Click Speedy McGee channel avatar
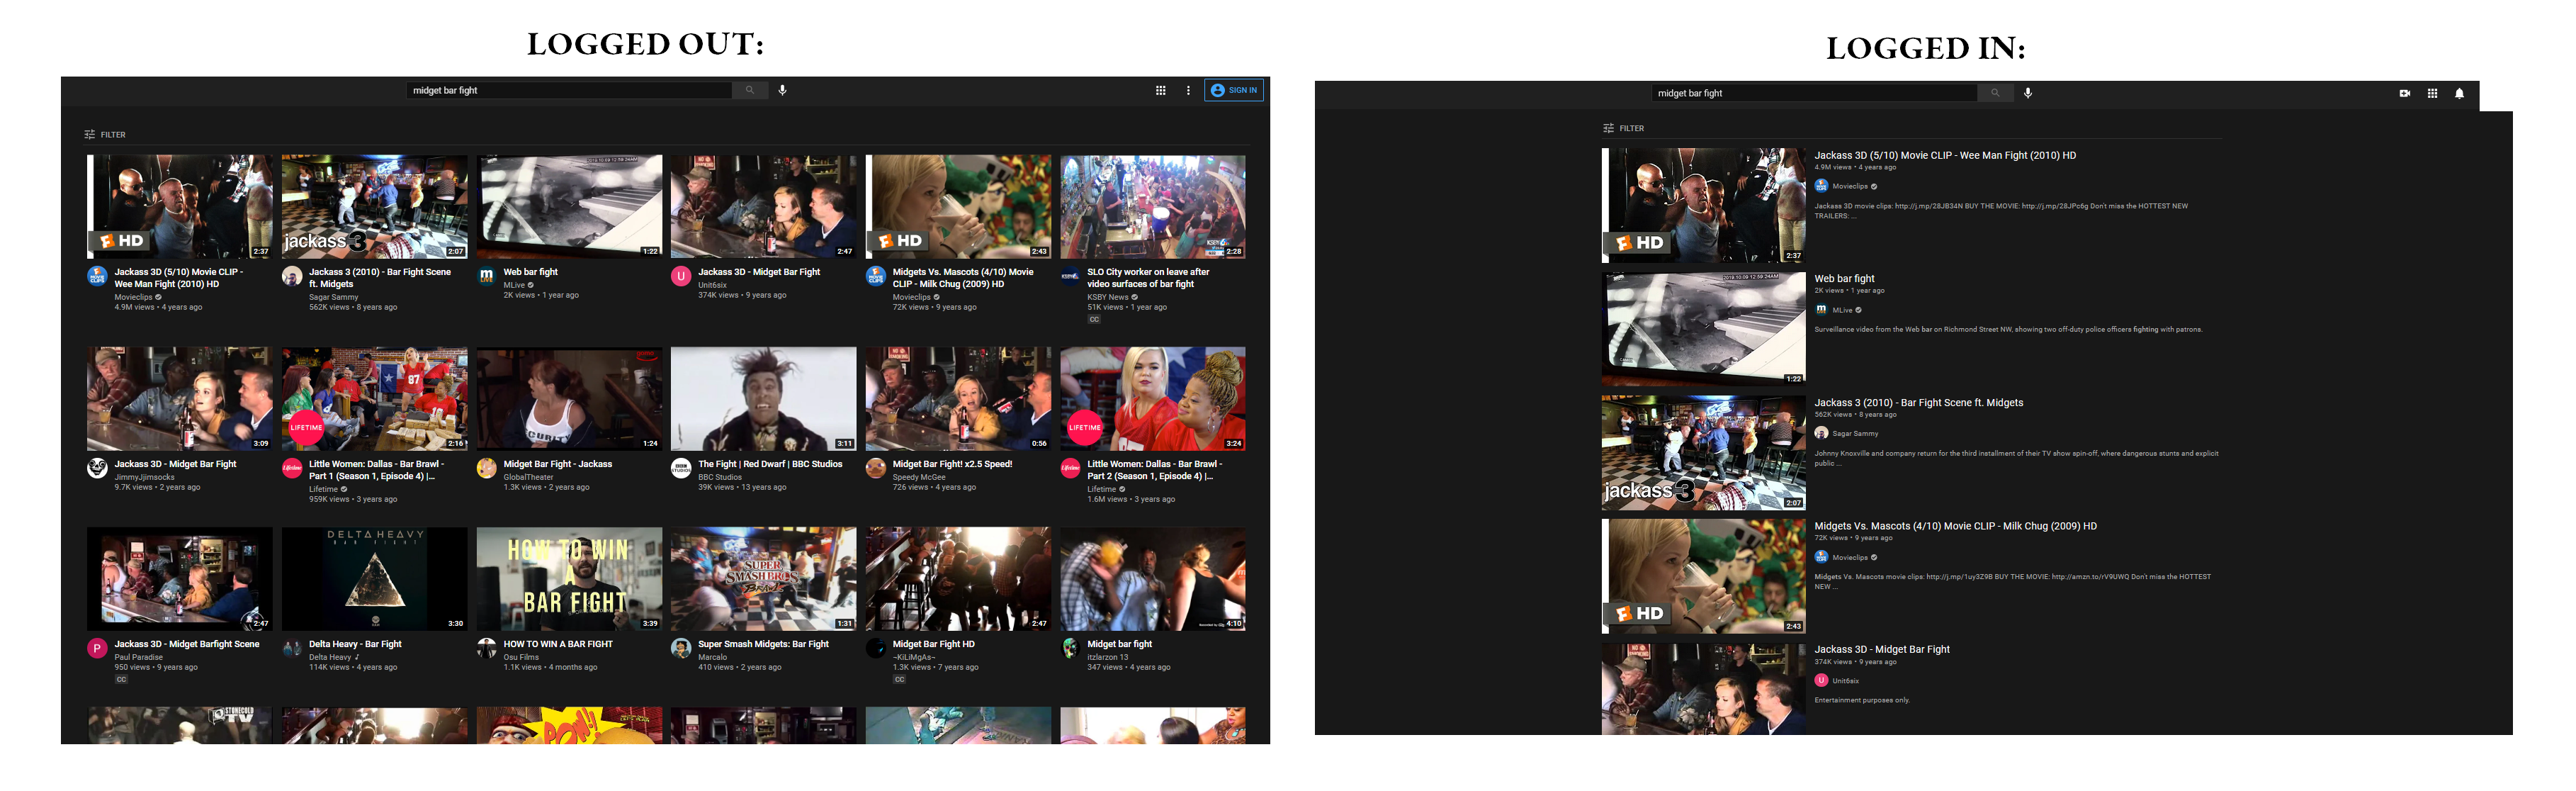2576x791 pixels. 875,468
